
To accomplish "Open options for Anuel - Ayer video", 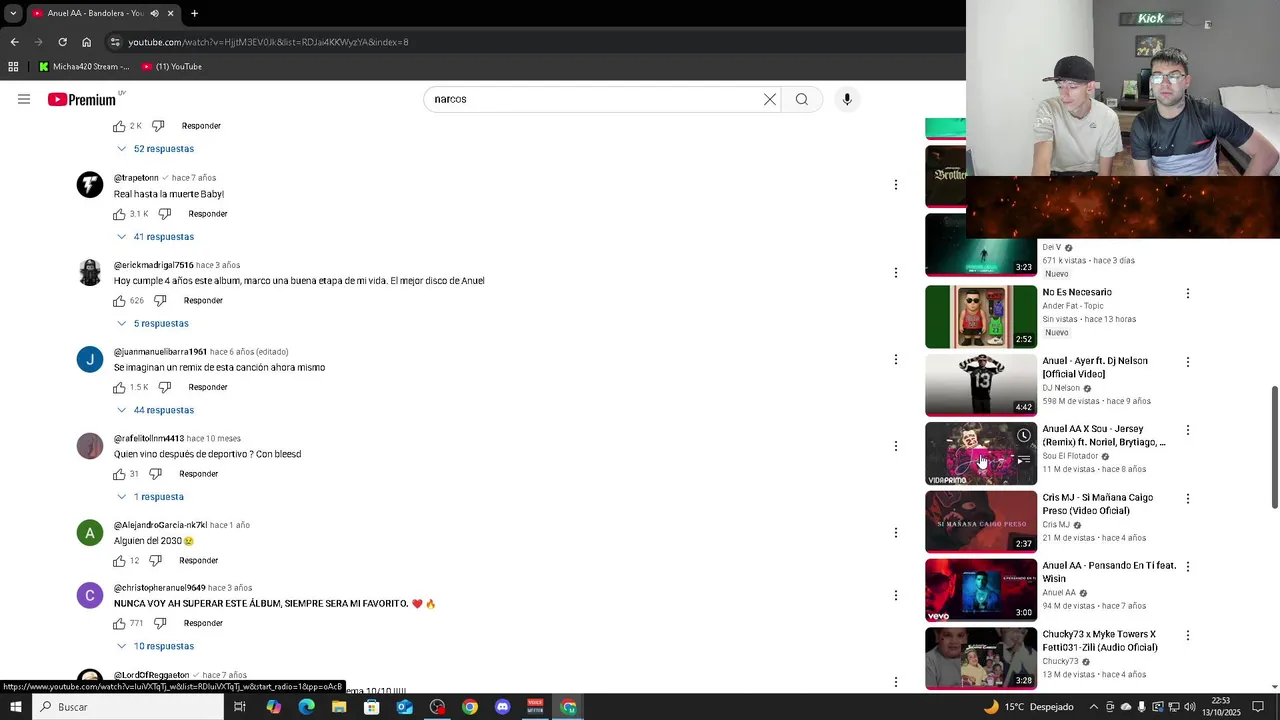I will click(x=1188, y=362).
